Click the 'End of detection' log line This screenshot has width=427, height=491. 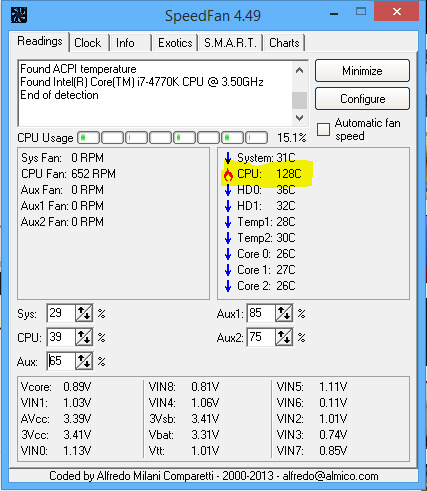(59, 95)
